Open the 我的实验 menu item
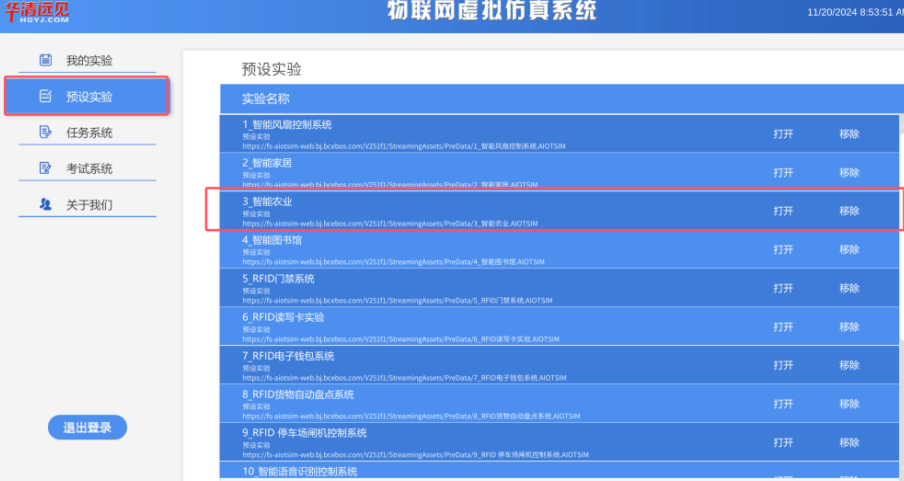The height and width of the screenshot is (481, 904). pos(89,61)
